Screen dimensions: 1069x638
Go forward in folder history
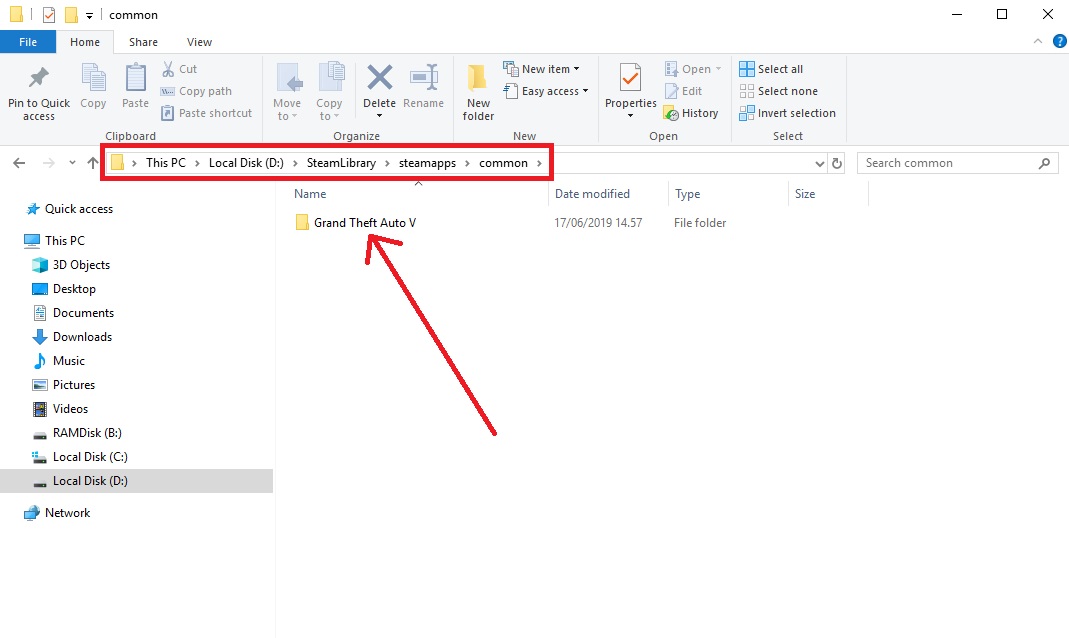click(48, 163)
